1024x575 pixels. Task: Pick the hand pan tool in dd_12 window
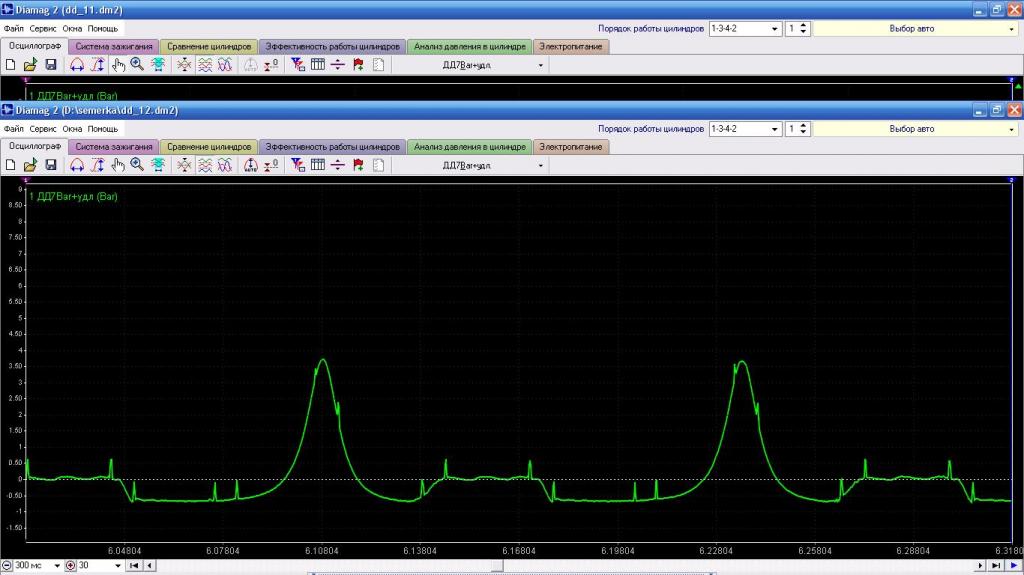[x=118, y=165]
